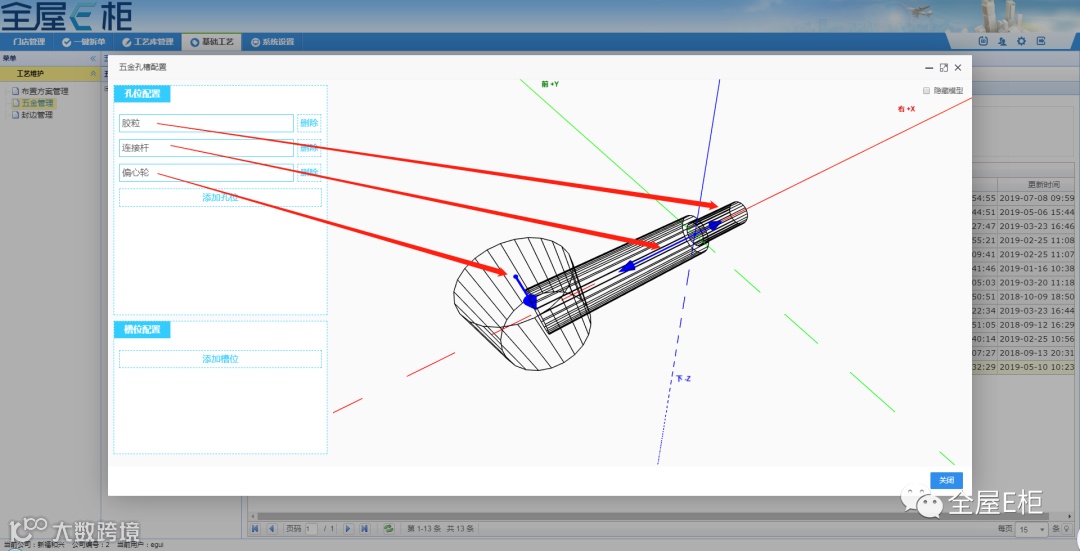Open the 工艺库管理 menu tab
This screenshot has width=1080, height=551.
[147, 42]
